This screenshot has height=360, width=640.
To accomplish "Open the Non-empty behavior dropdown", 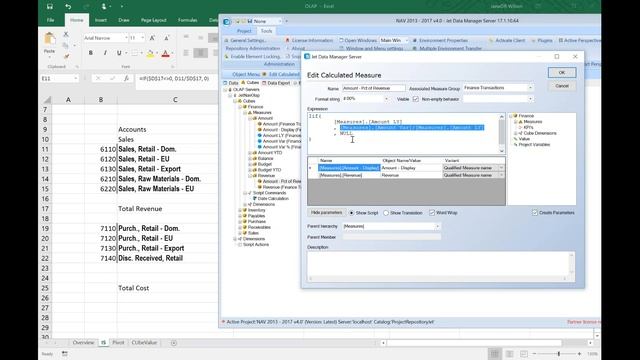I will [x=530, y=99].
